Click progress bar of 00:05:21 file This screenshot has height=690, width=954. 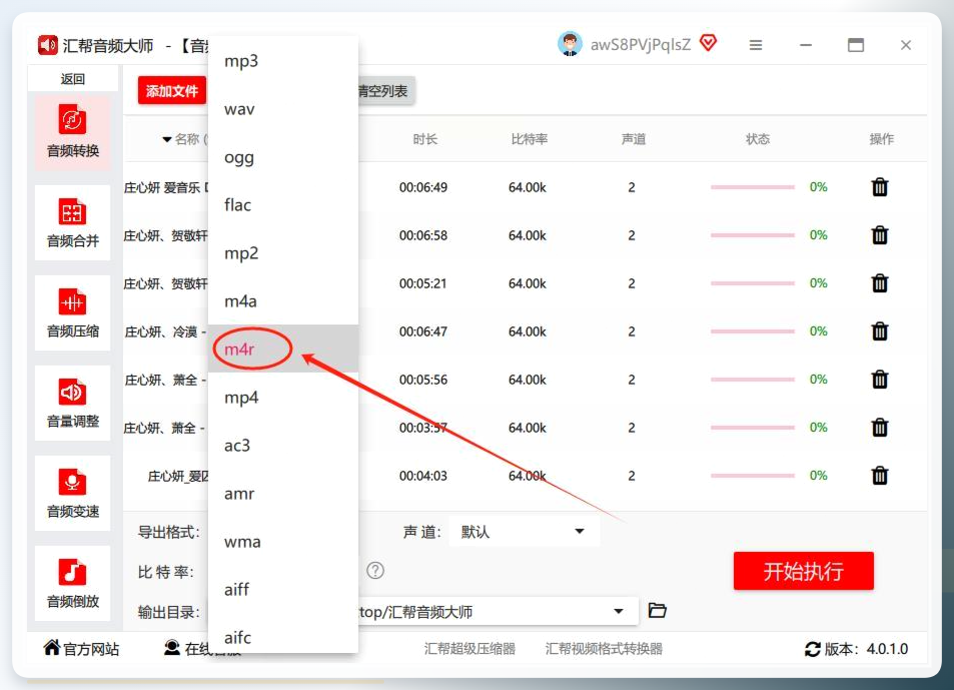point(753,283)
